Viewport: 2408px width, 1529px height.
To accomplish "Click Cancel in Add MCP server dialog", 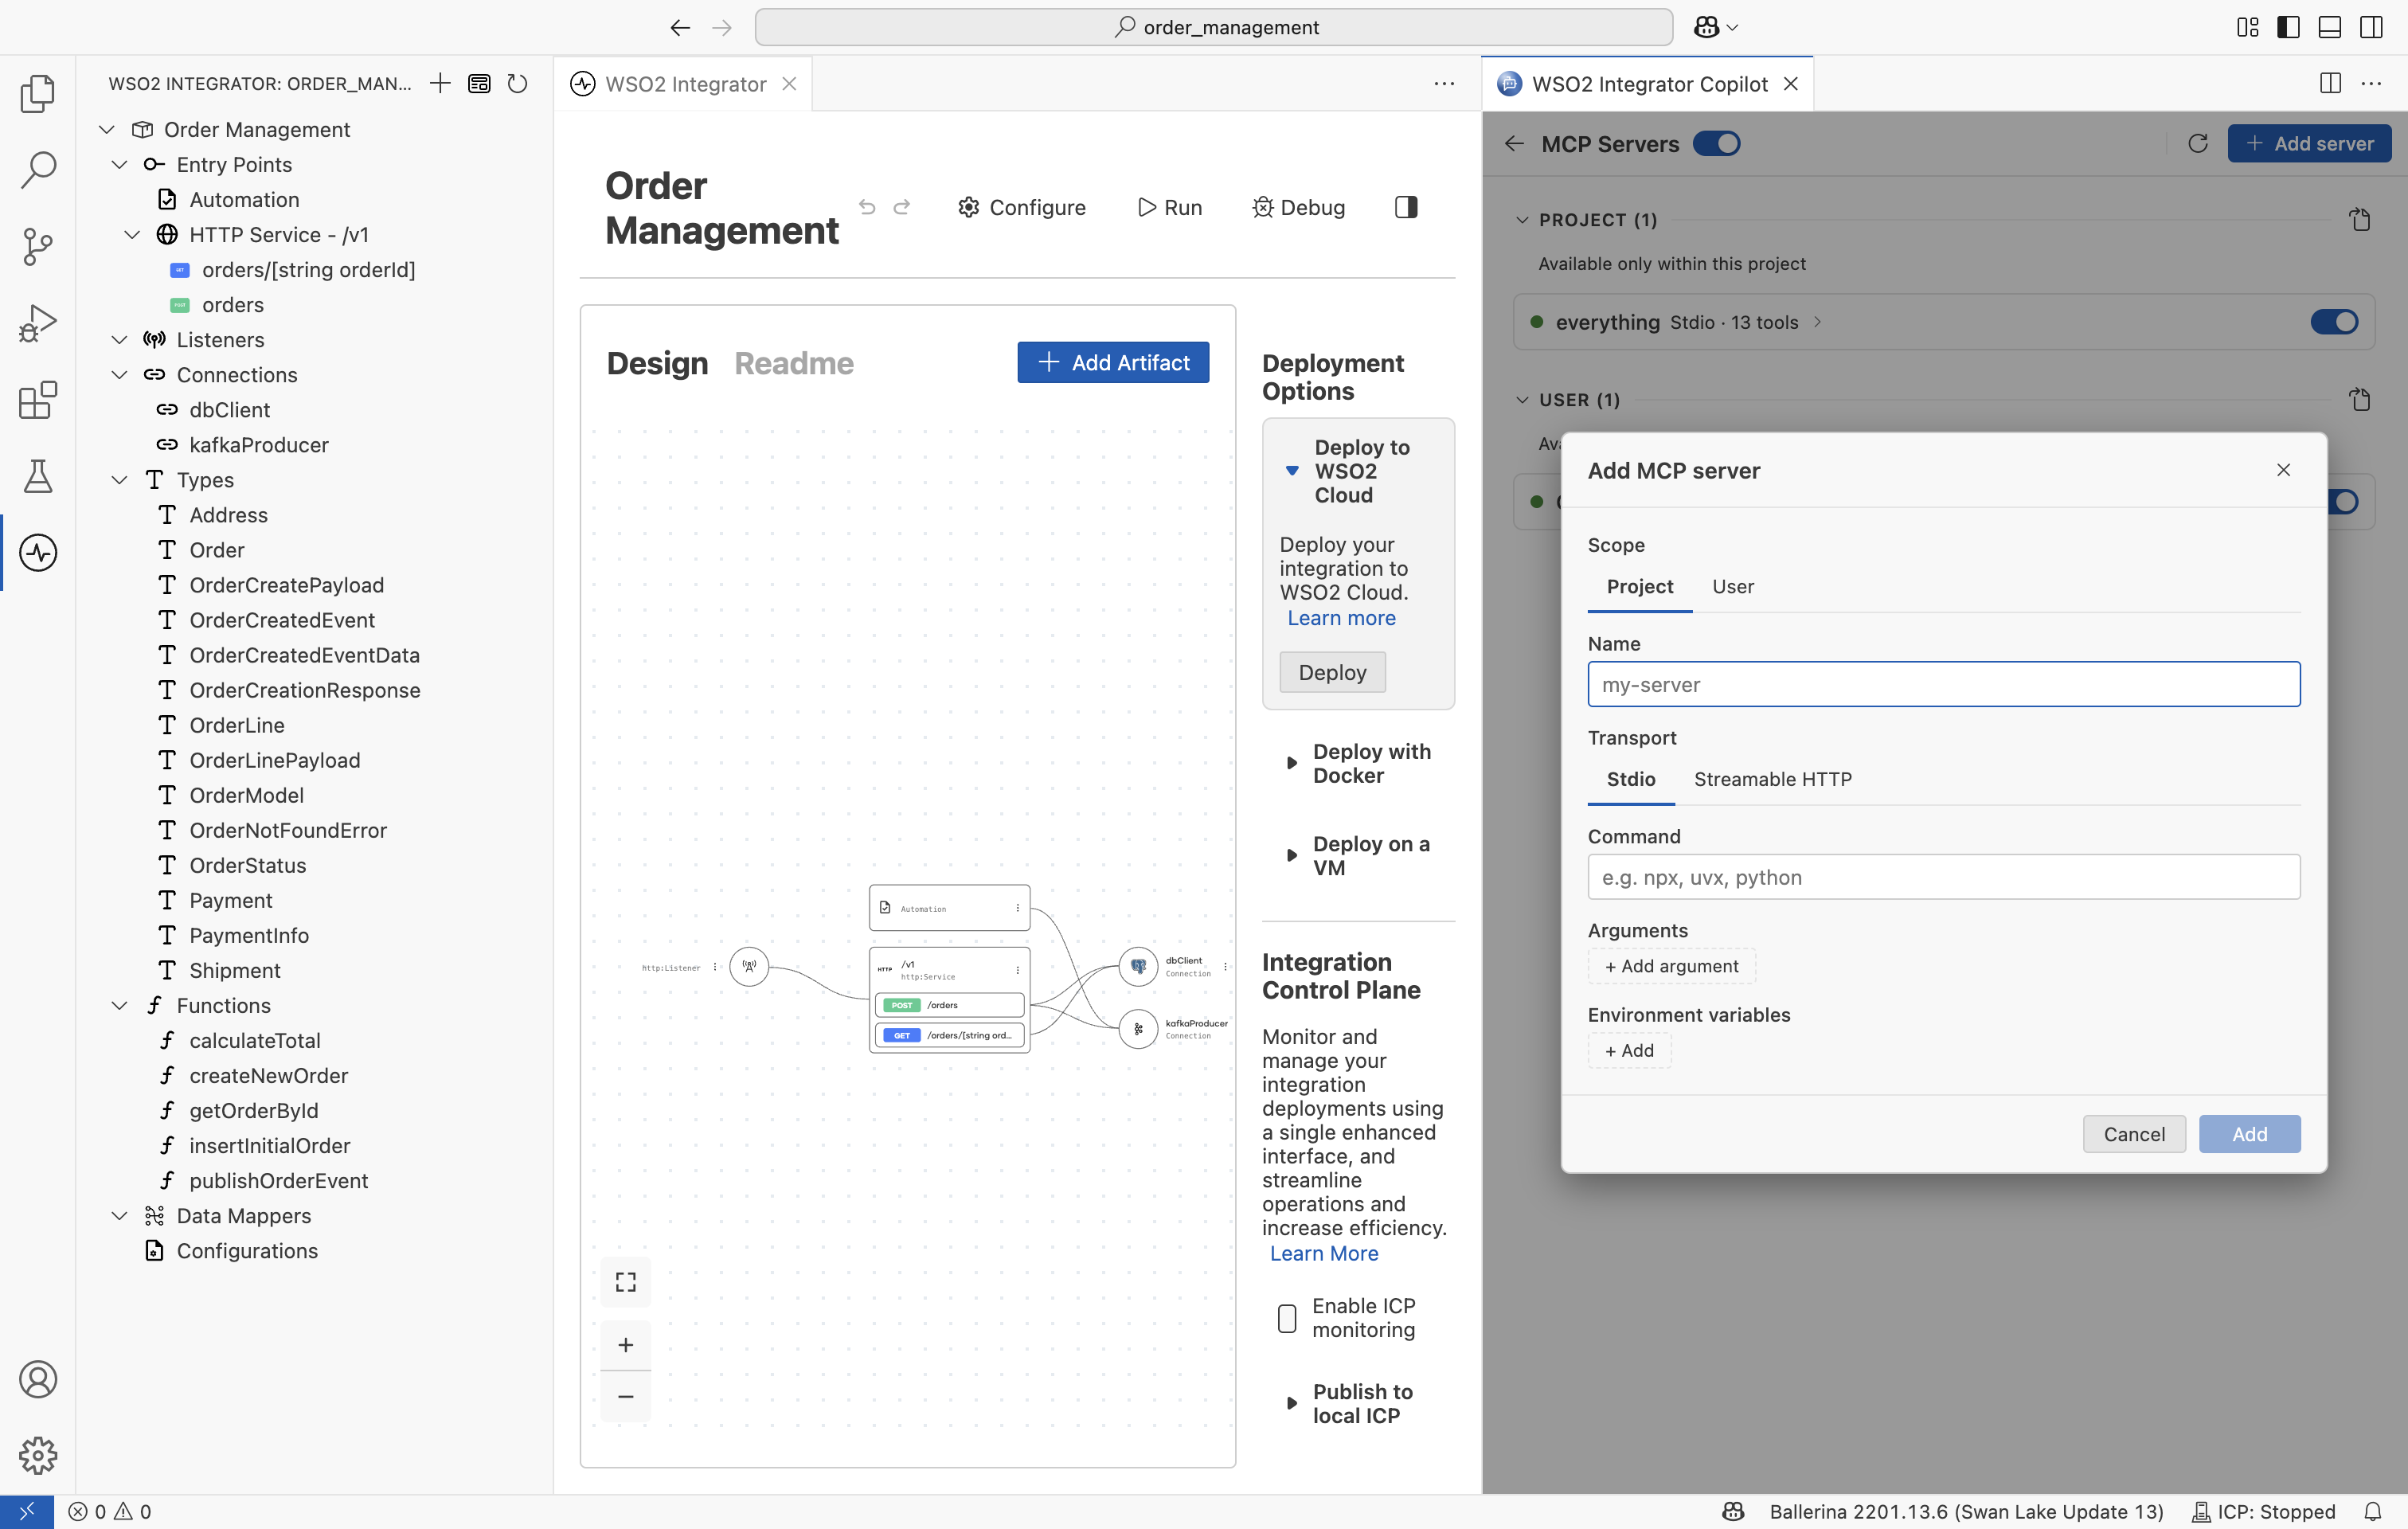I will (x=2134, y=1133).
